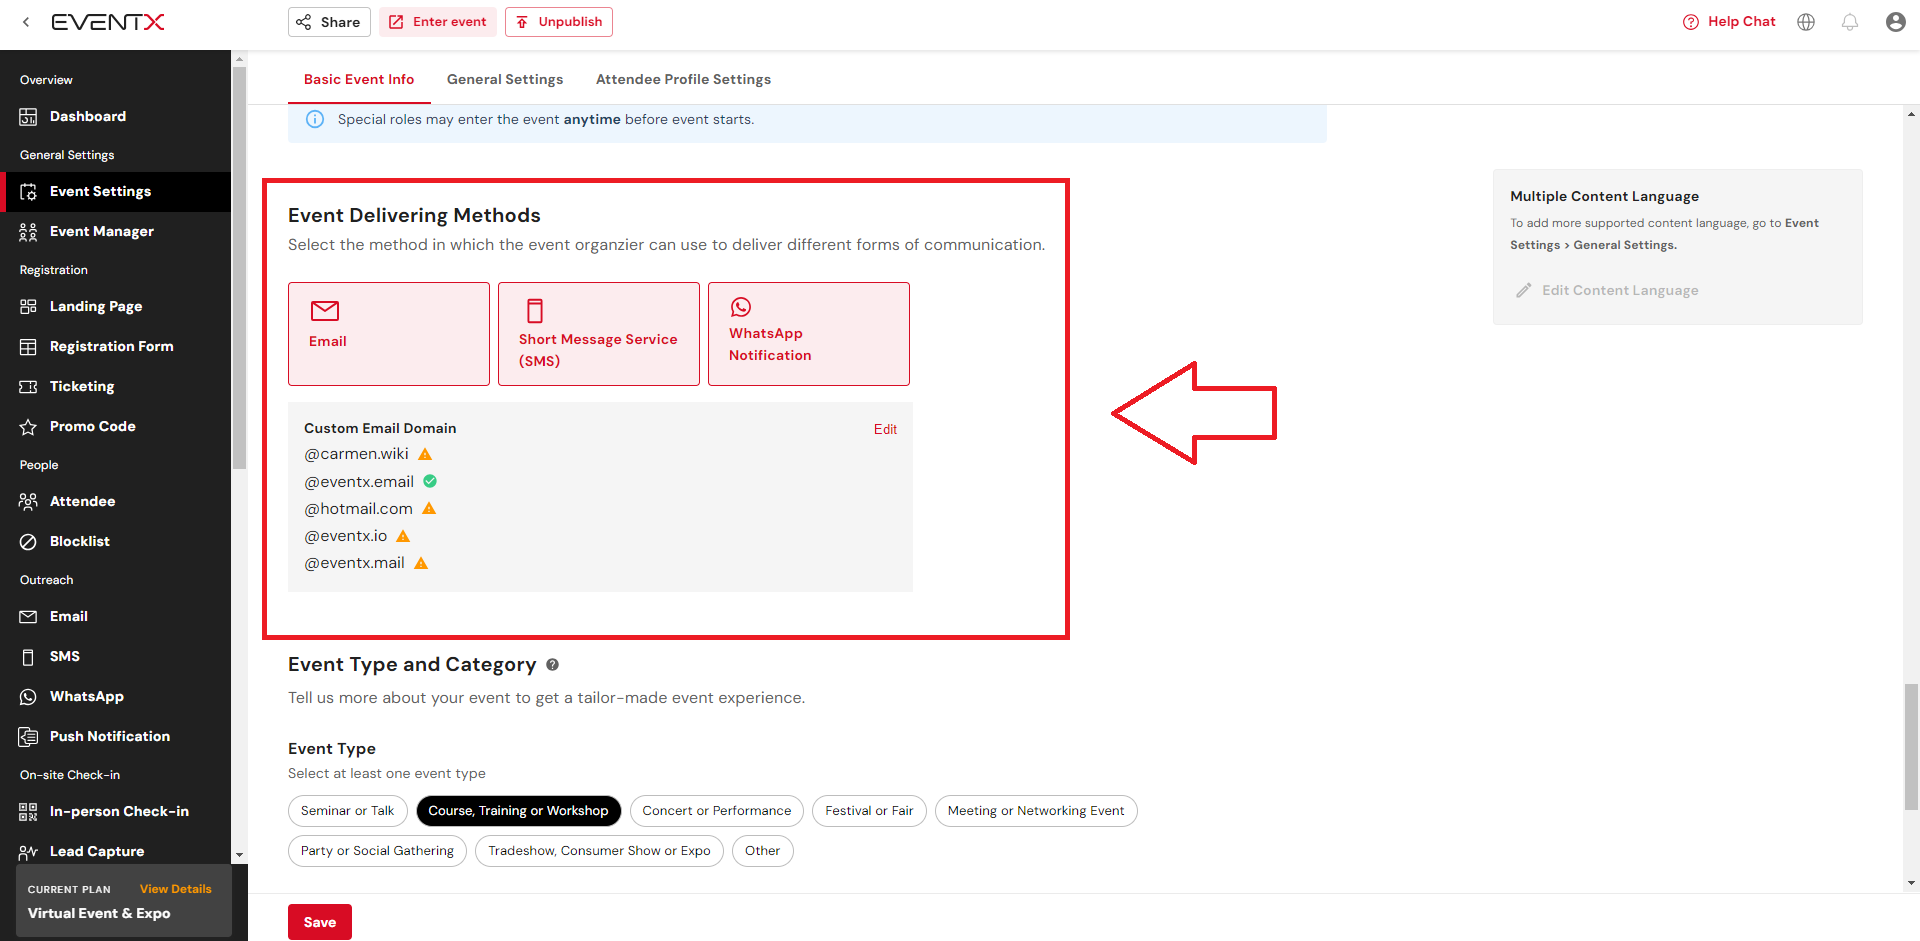Click the Save button
Screen dimensions: 1920x941
point(320,922)
